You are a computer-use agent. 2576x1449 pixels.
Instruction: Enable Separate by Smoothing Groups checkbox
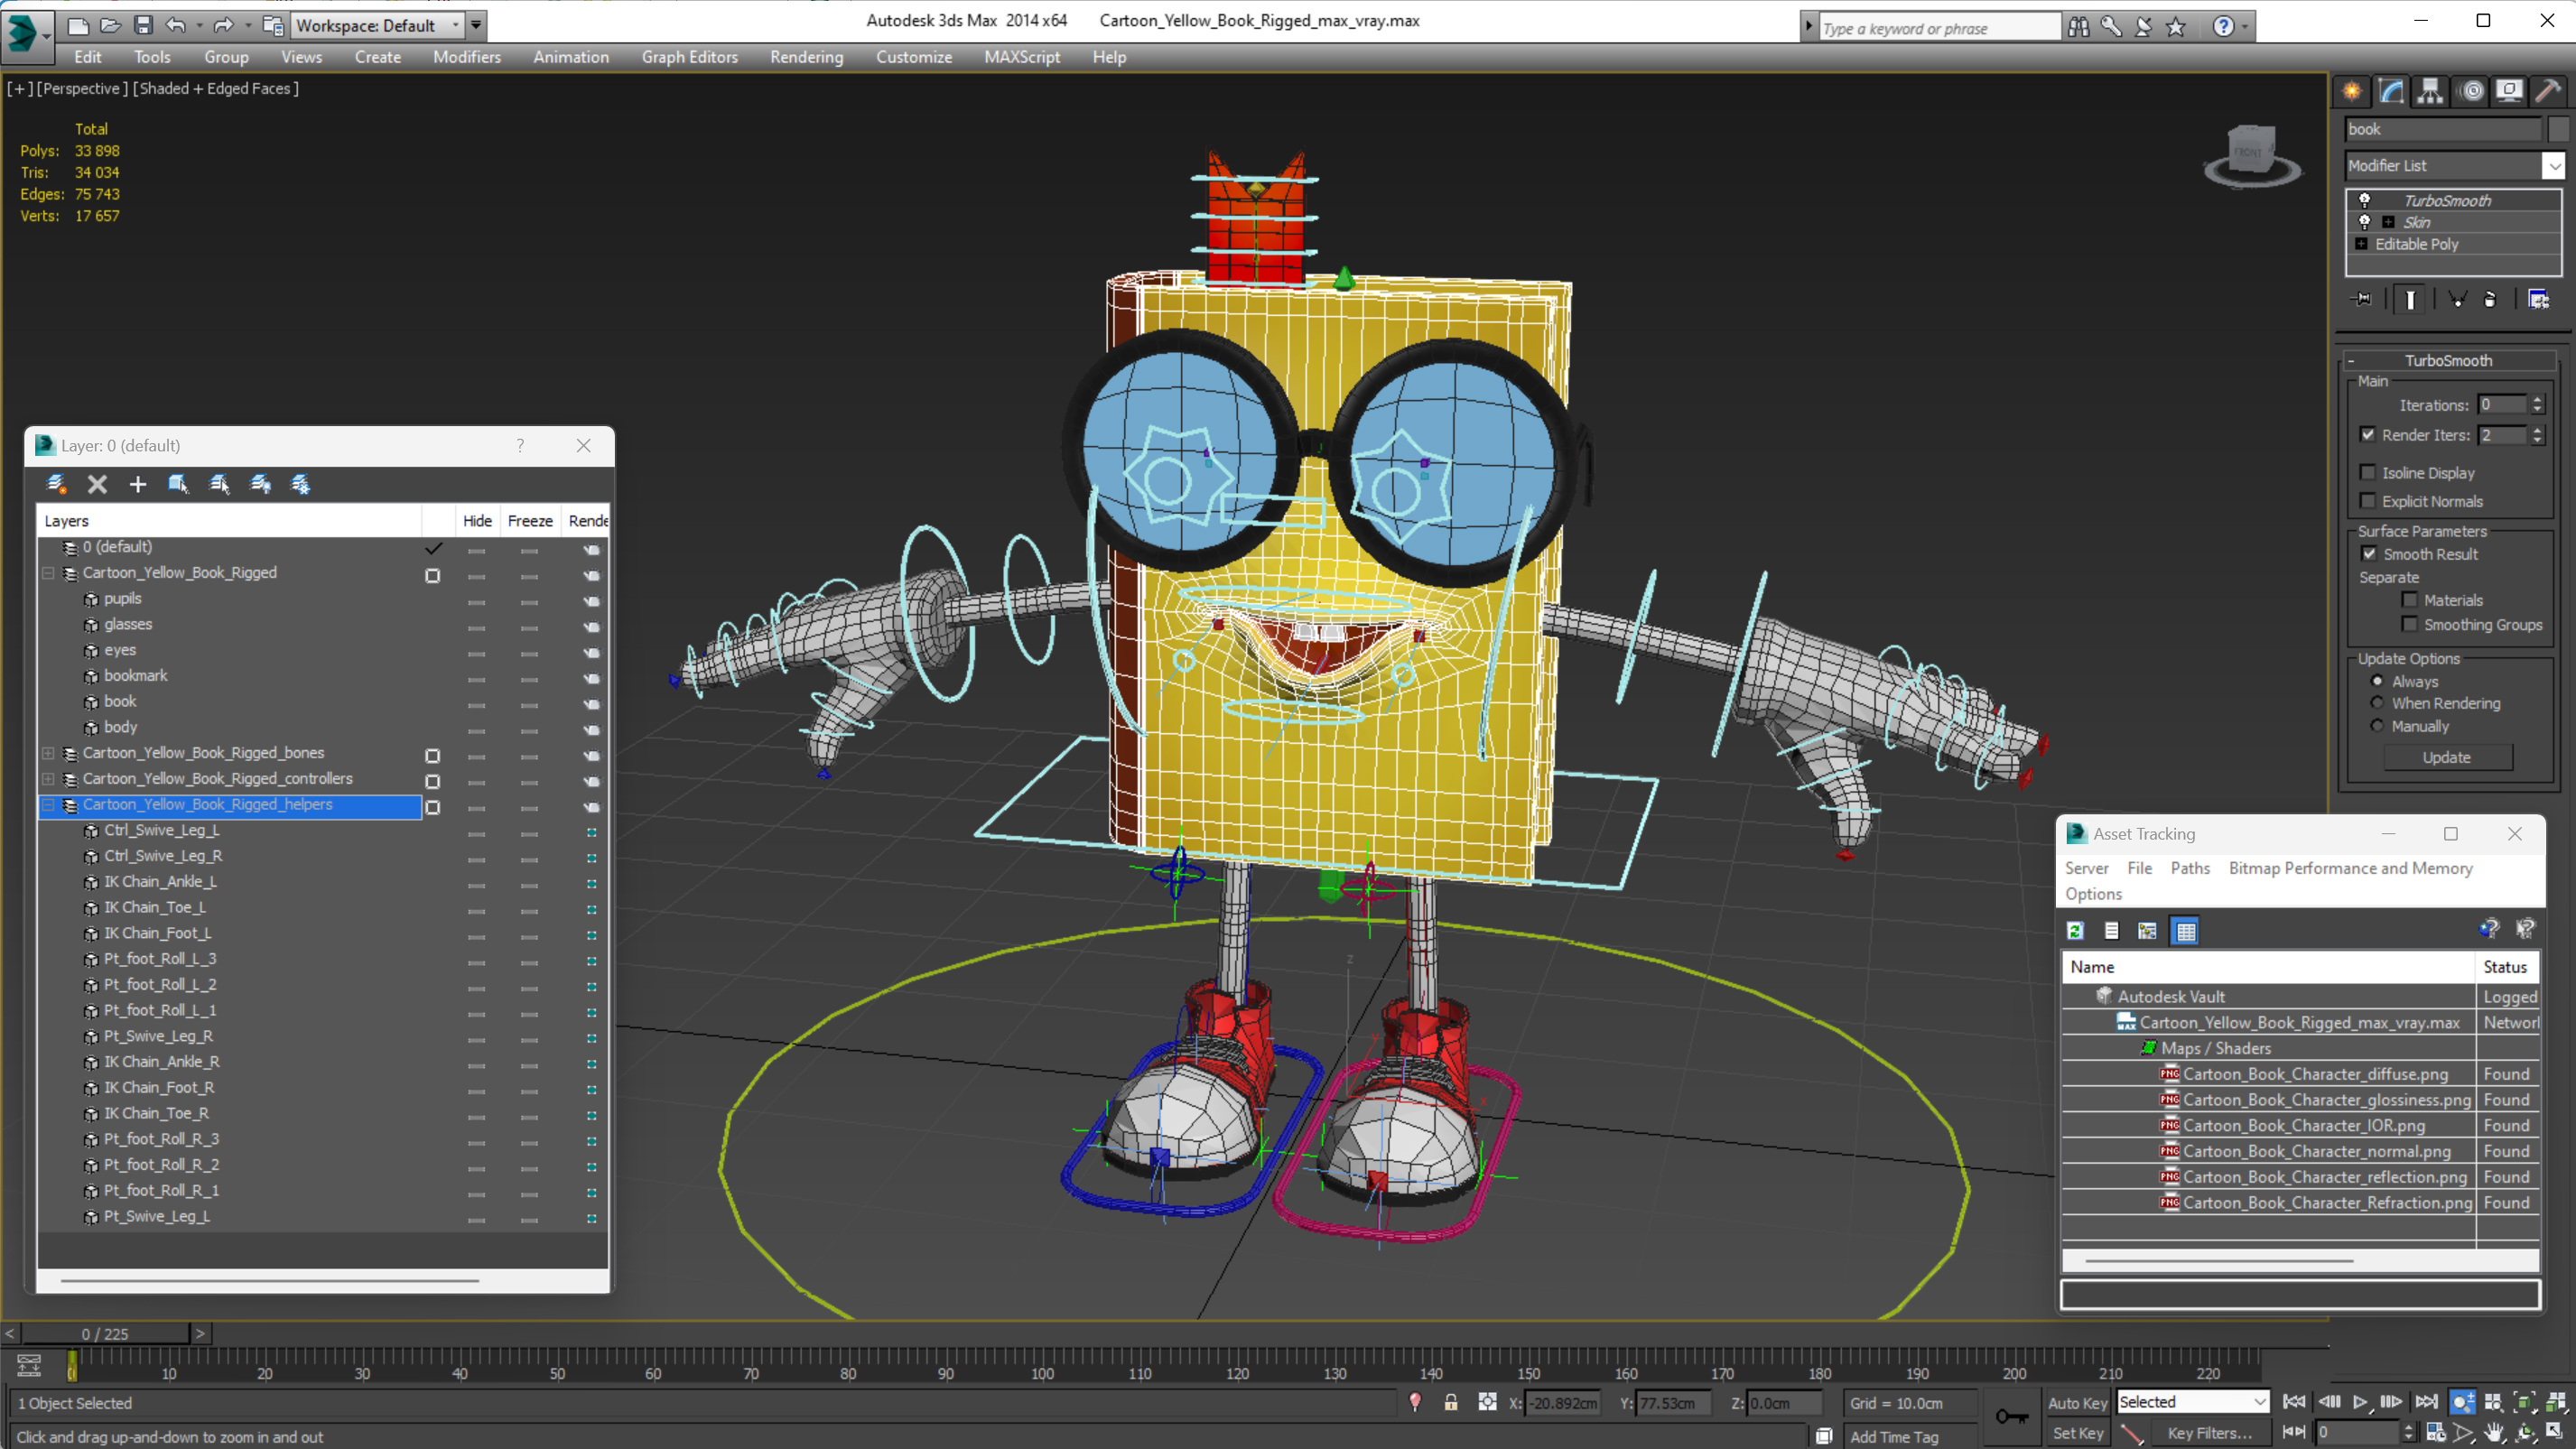(x=2409, y=624)
